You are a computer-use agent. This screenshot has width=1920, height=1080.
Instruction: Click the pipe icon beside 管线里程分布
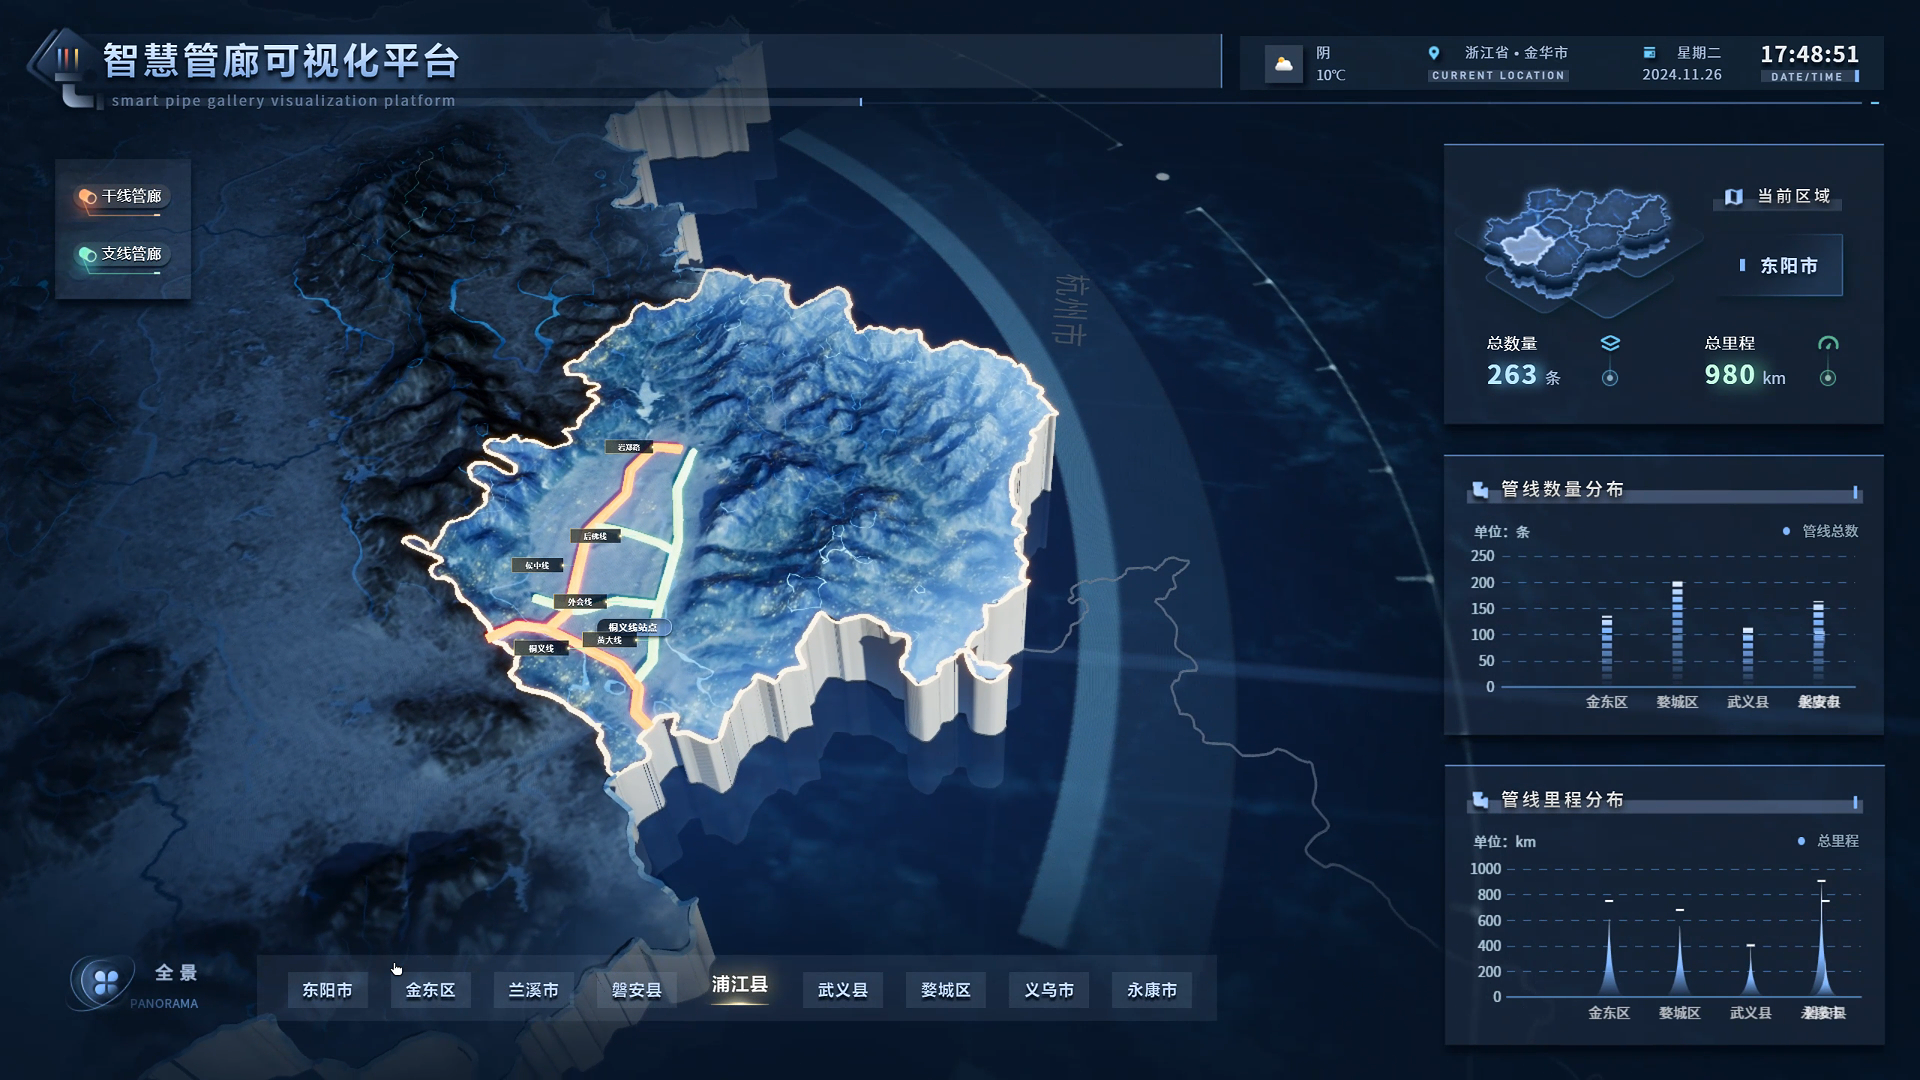[1480, 800]
